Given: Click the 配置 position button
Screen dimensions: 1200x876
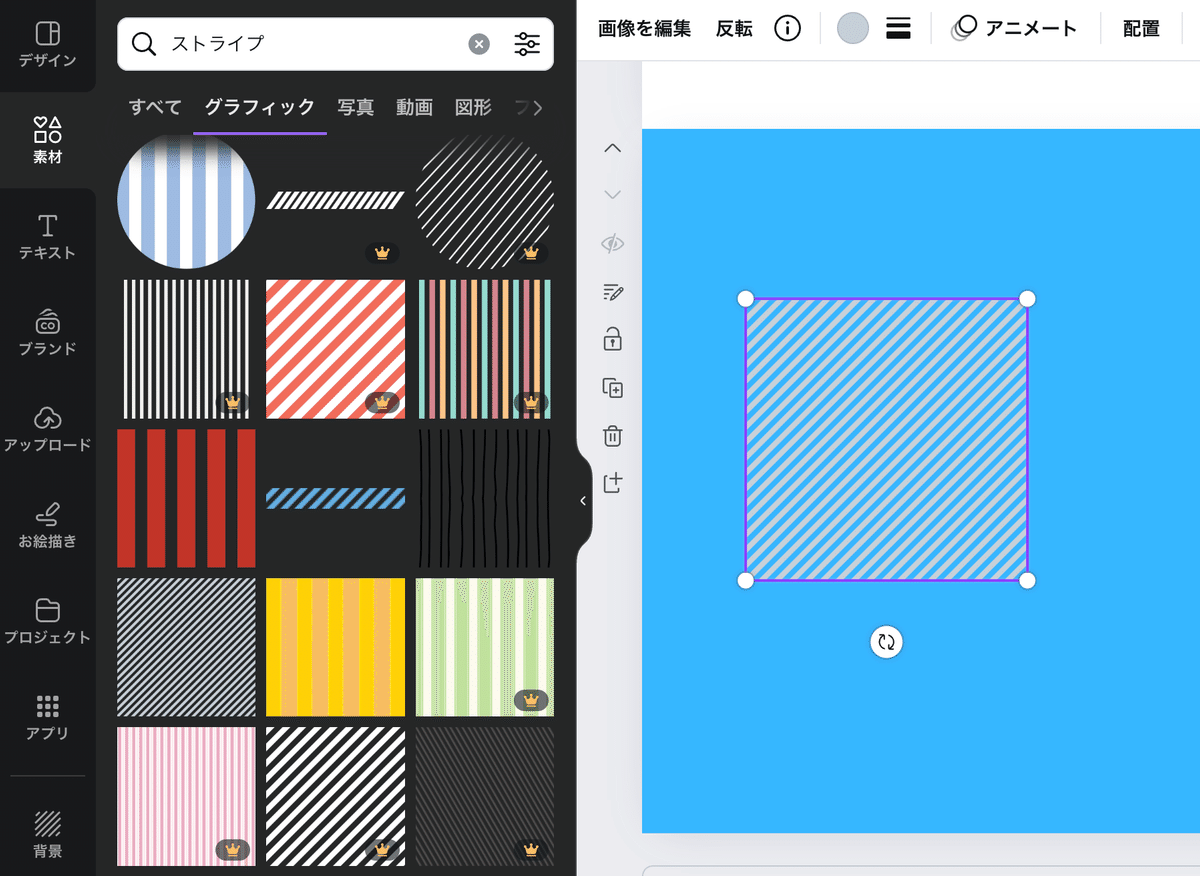Looking at the screenshot, I should point(1141,29).
